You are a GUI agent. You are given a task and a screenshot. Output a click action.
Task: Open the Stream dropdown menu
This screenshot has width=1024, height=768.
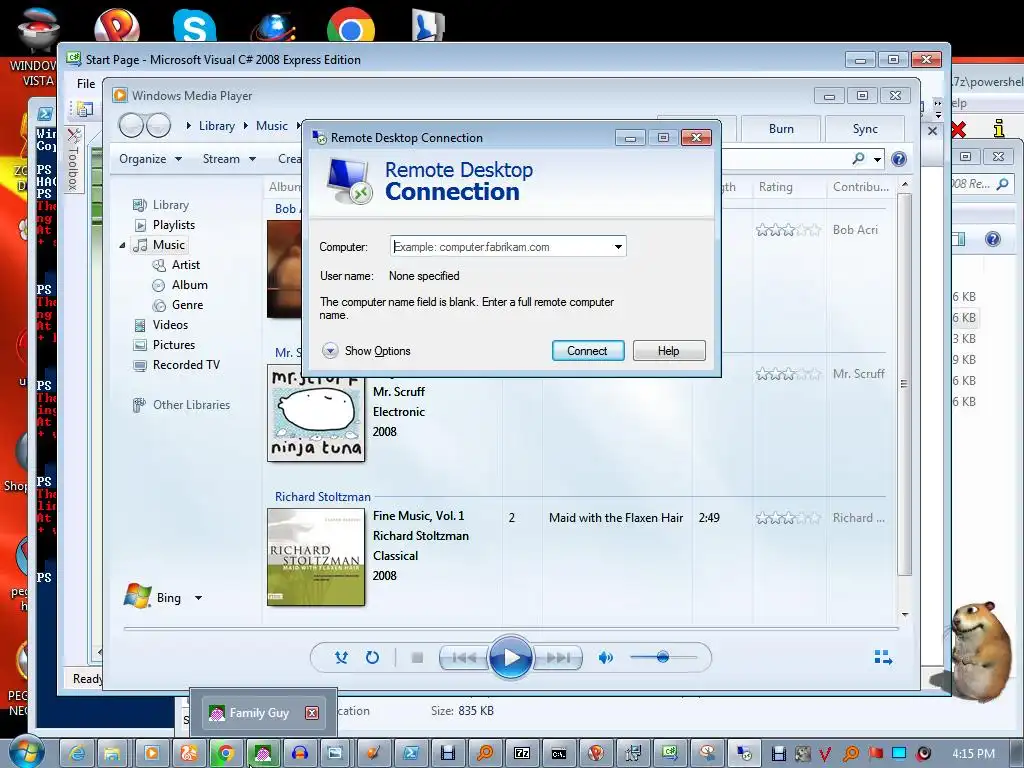(229, 159)
